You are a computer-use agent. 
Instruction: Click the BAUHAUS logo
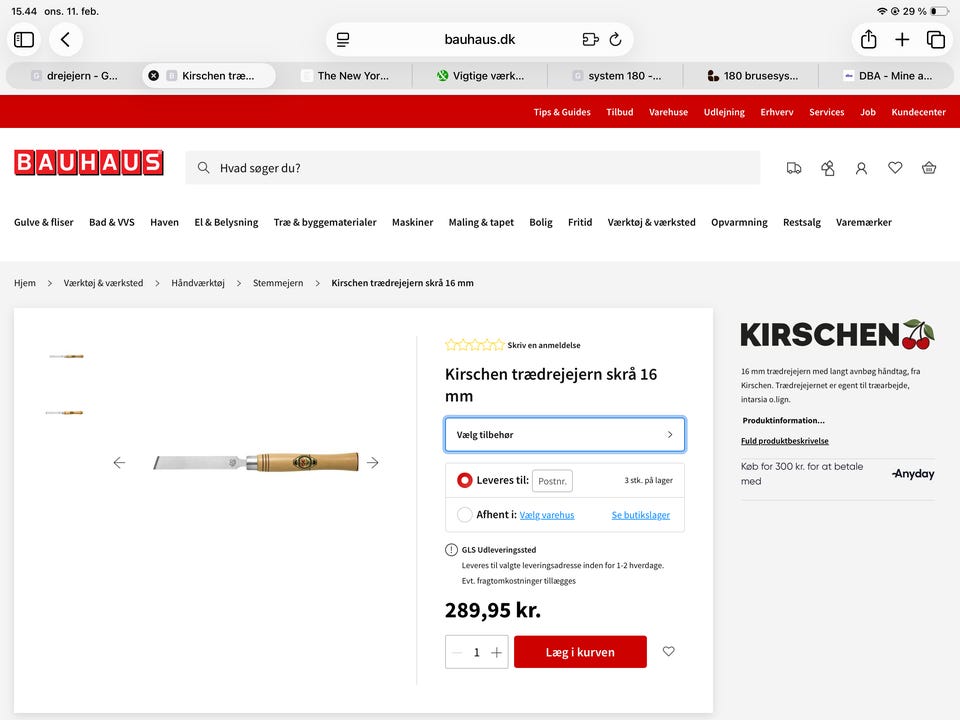[89, 163]
